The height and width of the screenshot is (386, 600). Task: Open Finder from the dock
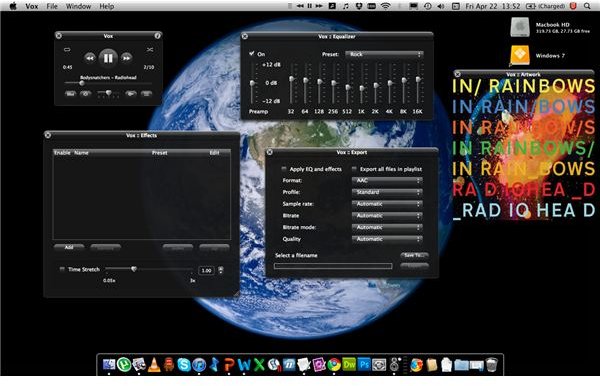pos(109,365)
